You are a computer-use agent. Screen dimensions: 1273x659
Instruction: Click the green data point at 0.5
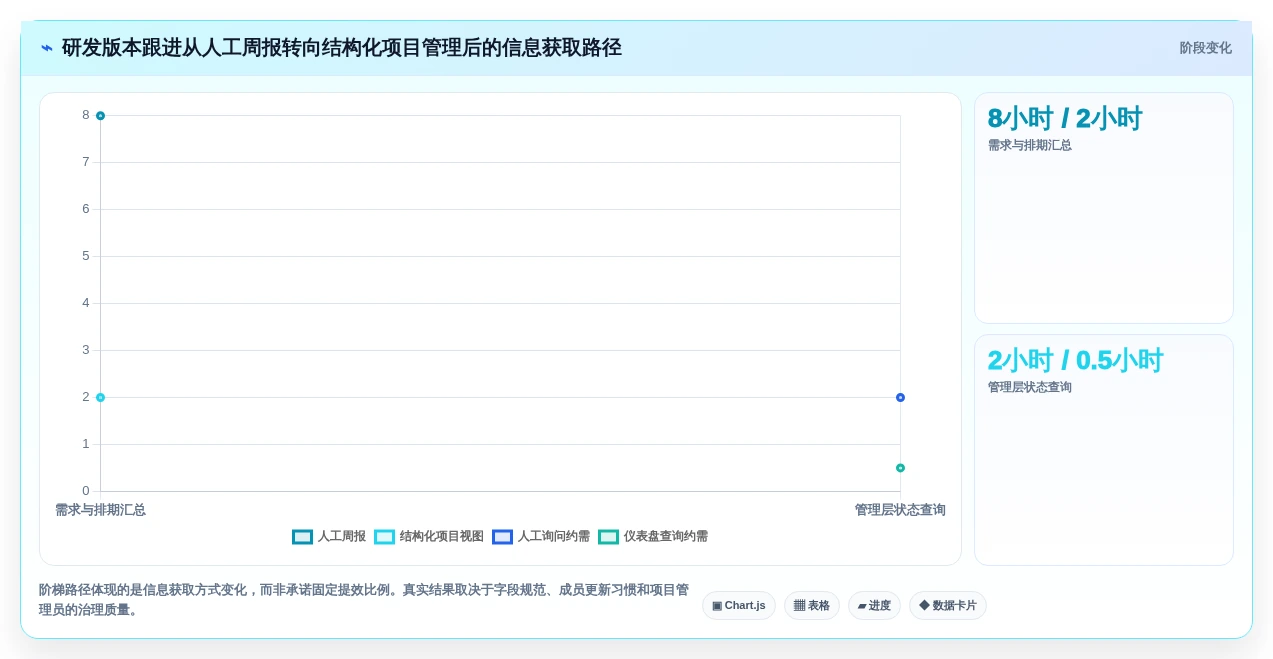(x=900, y=468)
